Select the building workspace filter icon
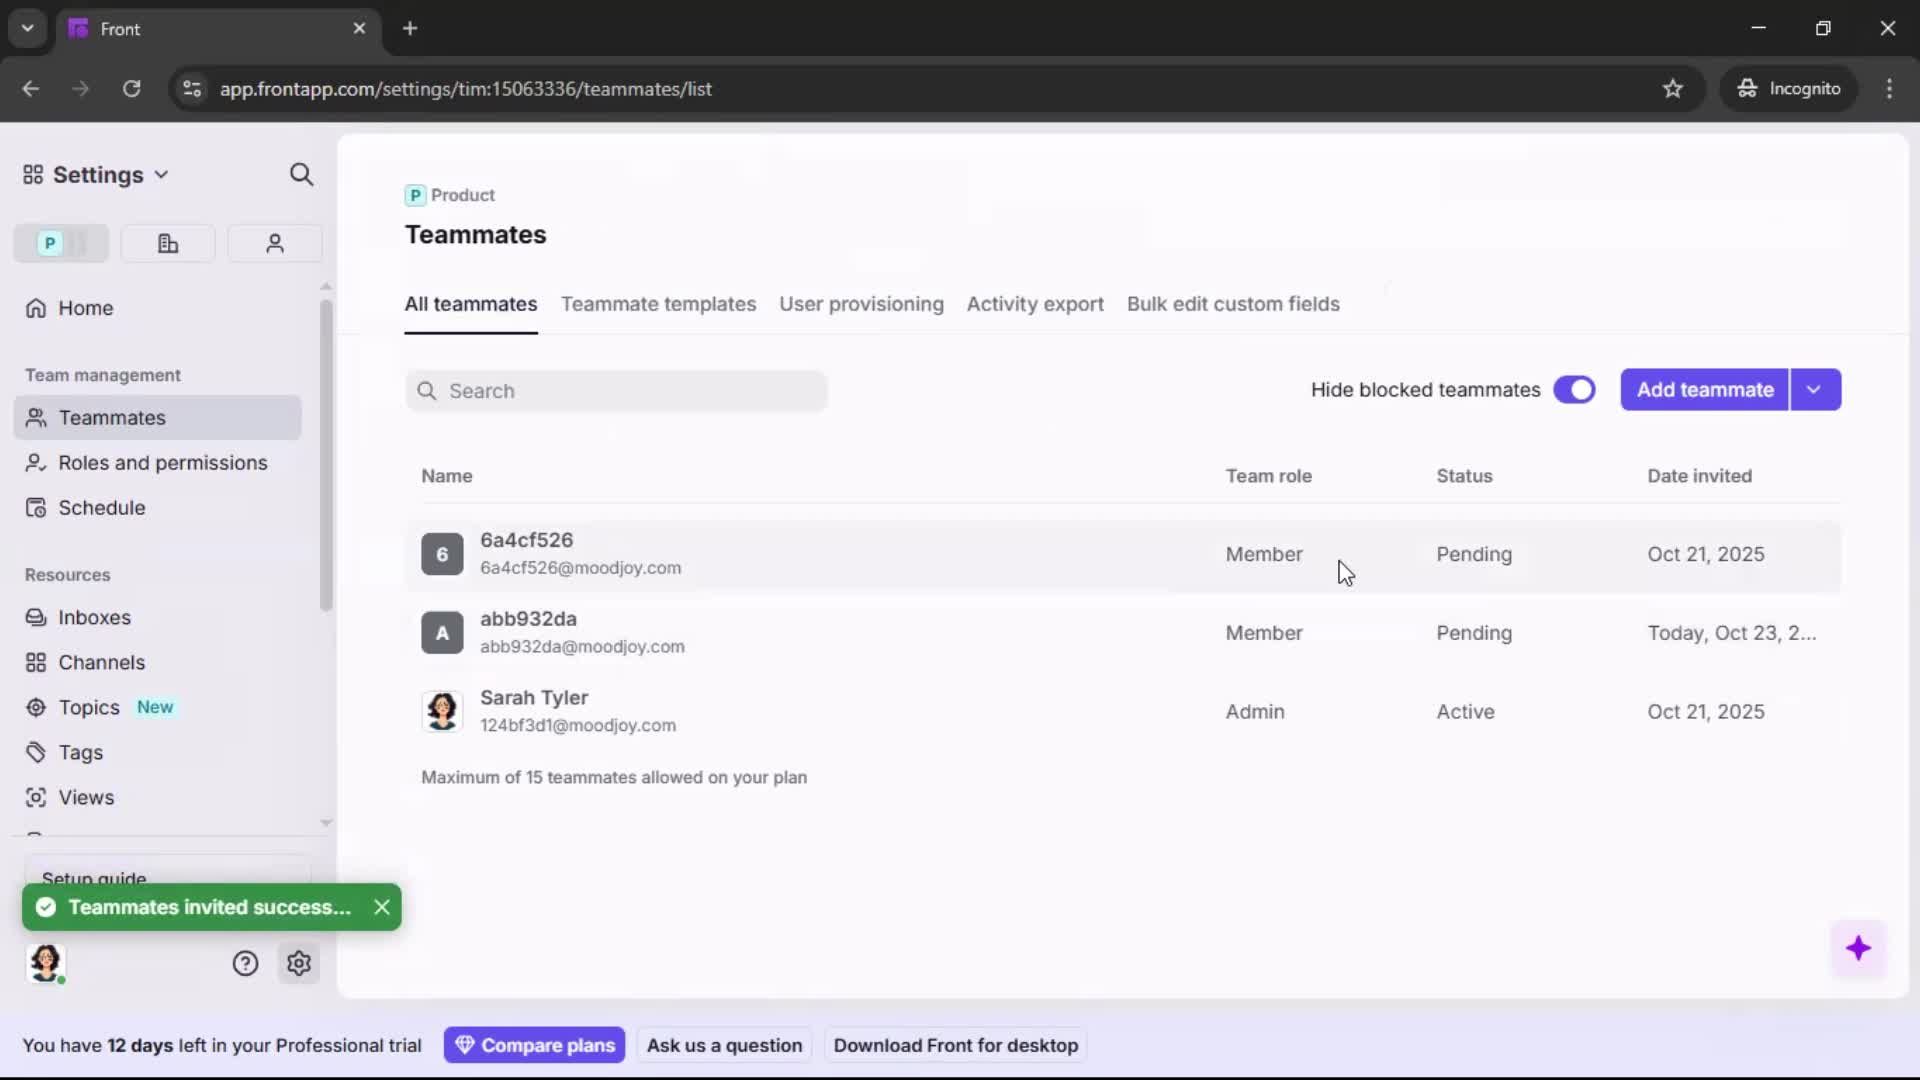1920x1080 pixels. (x=167, y=243)
